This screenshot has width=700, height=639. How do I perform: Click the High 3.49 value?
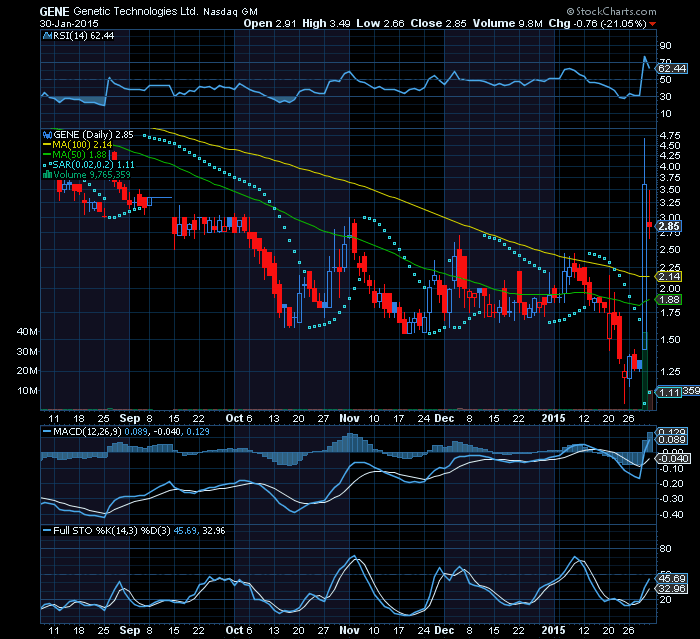coord(326,24)
